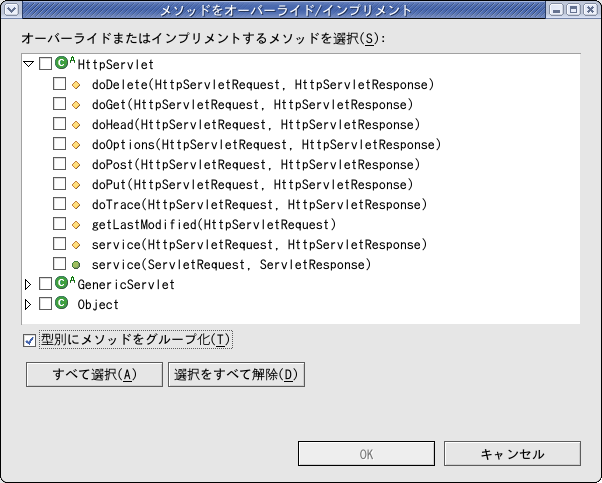Select the doOptions method row text

point(266,144)
